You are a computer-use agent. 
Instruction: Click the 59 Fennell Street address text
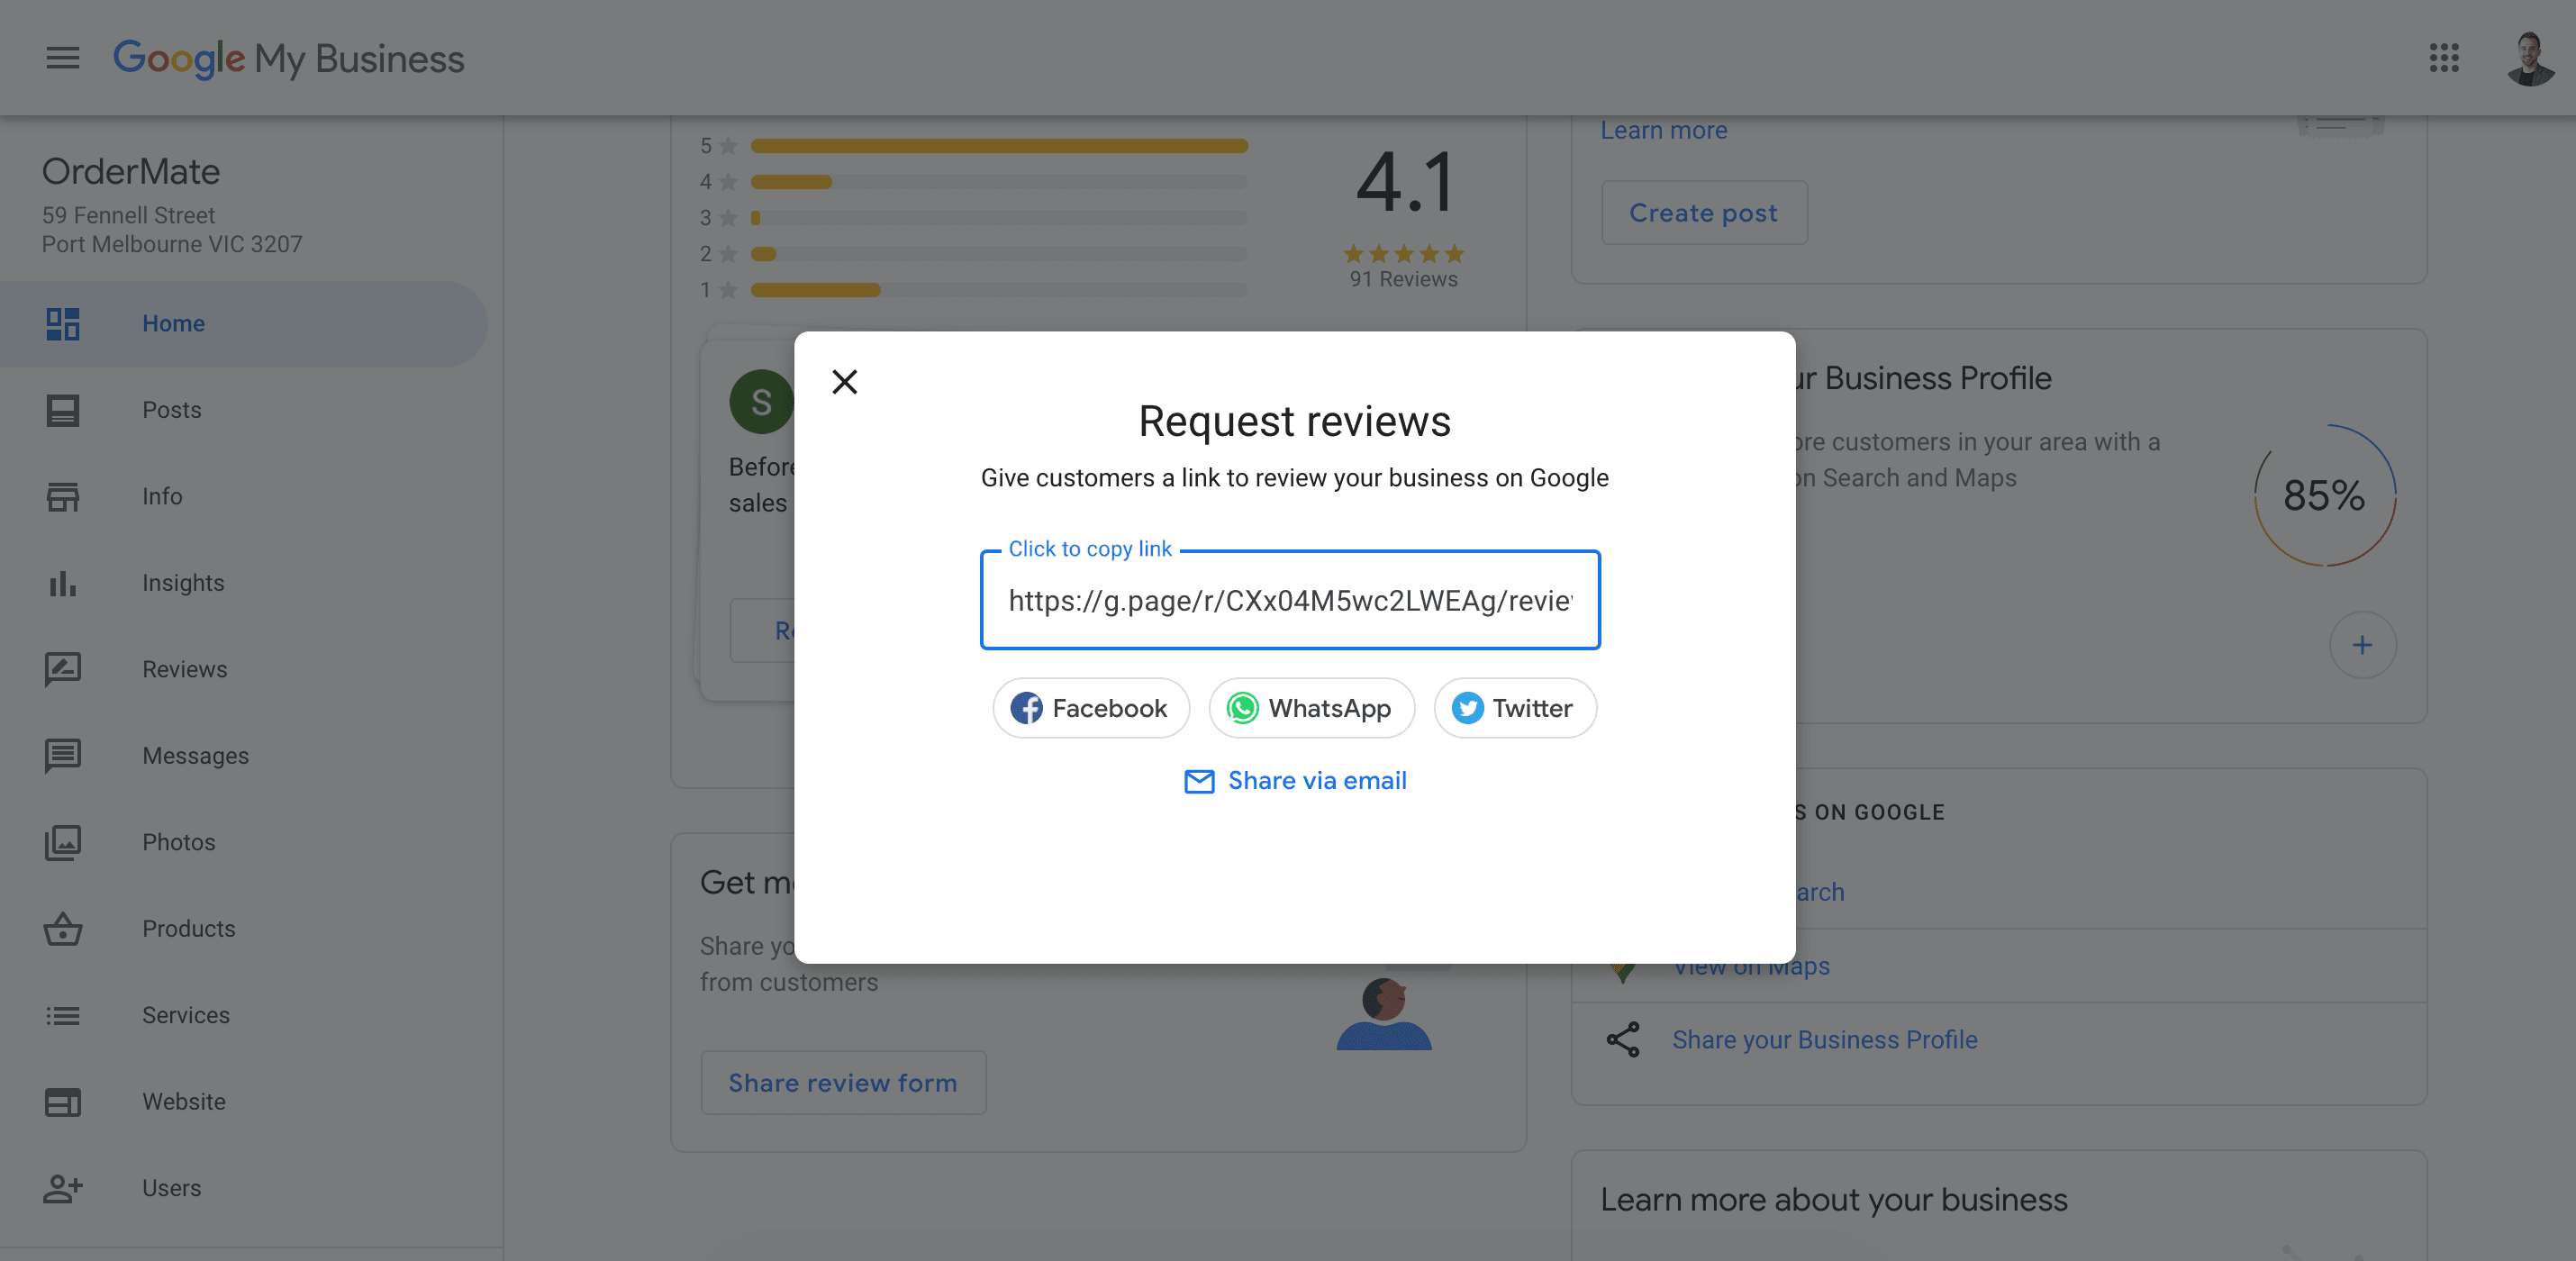click(128, 215)
